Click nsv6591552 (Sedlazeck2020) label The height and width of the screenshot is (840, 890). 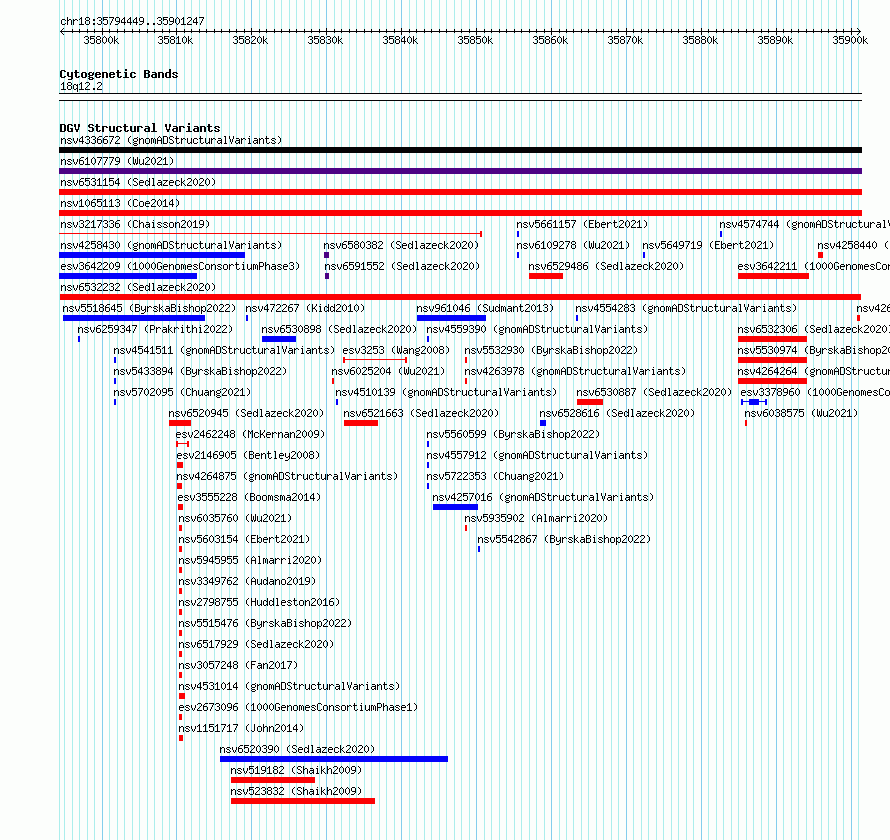click(x=402, y=266)
